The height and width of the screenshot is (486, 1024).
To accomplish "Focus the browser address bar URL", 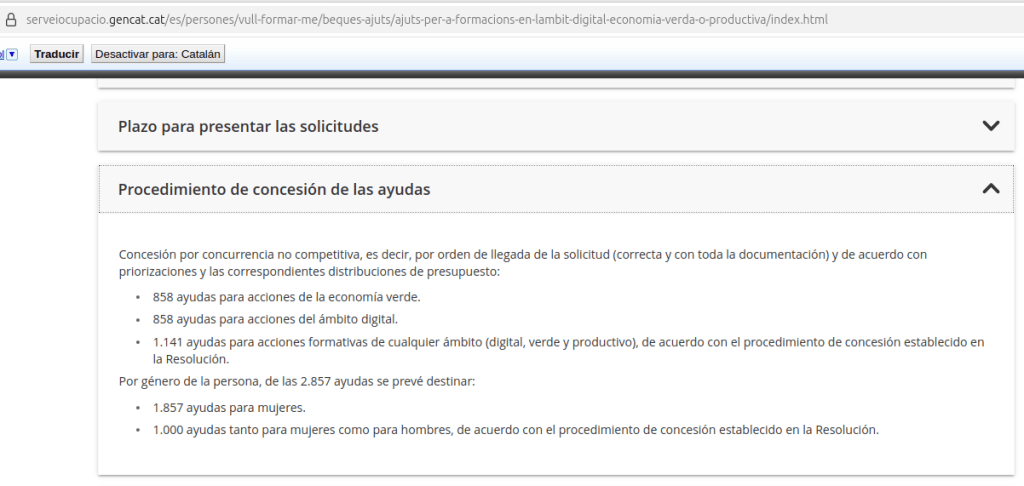I will (500, 20).
